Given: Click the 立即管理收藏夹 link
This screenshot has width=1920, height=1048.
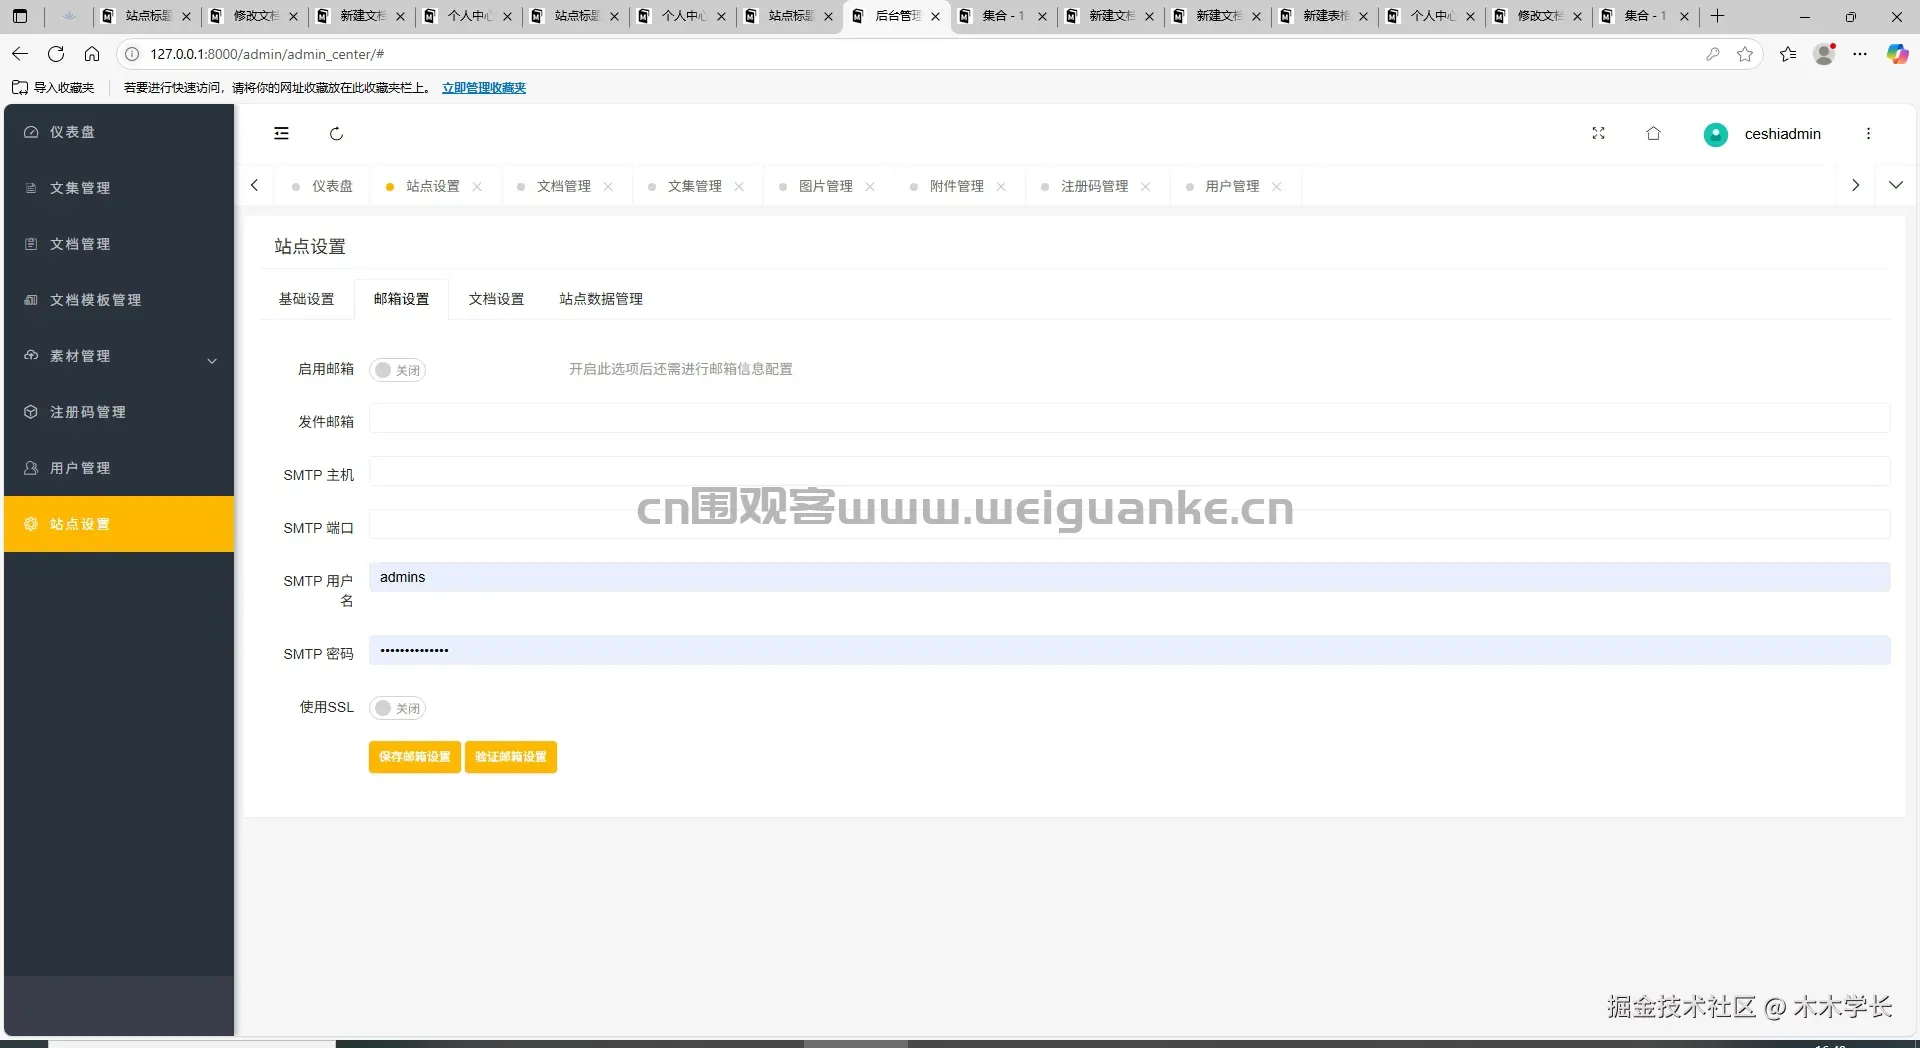Looking at the screenshot, I should coord(484,88).
